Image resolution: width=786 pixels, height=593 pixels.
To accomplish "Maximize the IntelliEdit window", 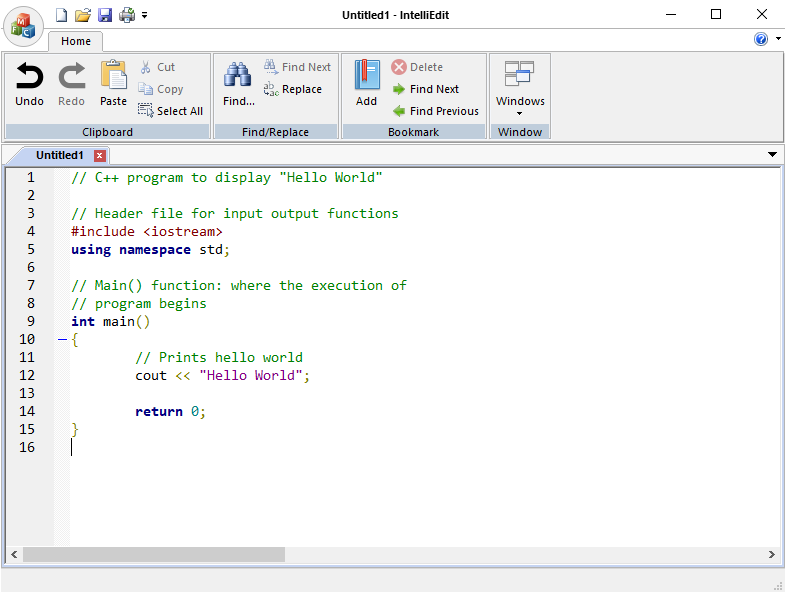I will click(x=716, y=14).
